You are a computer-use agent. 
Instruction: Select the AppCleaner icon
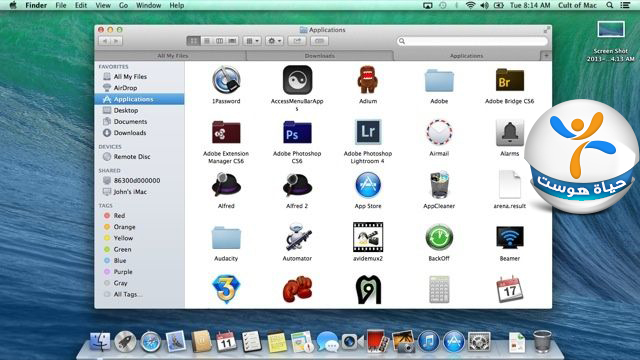point(439,185)
